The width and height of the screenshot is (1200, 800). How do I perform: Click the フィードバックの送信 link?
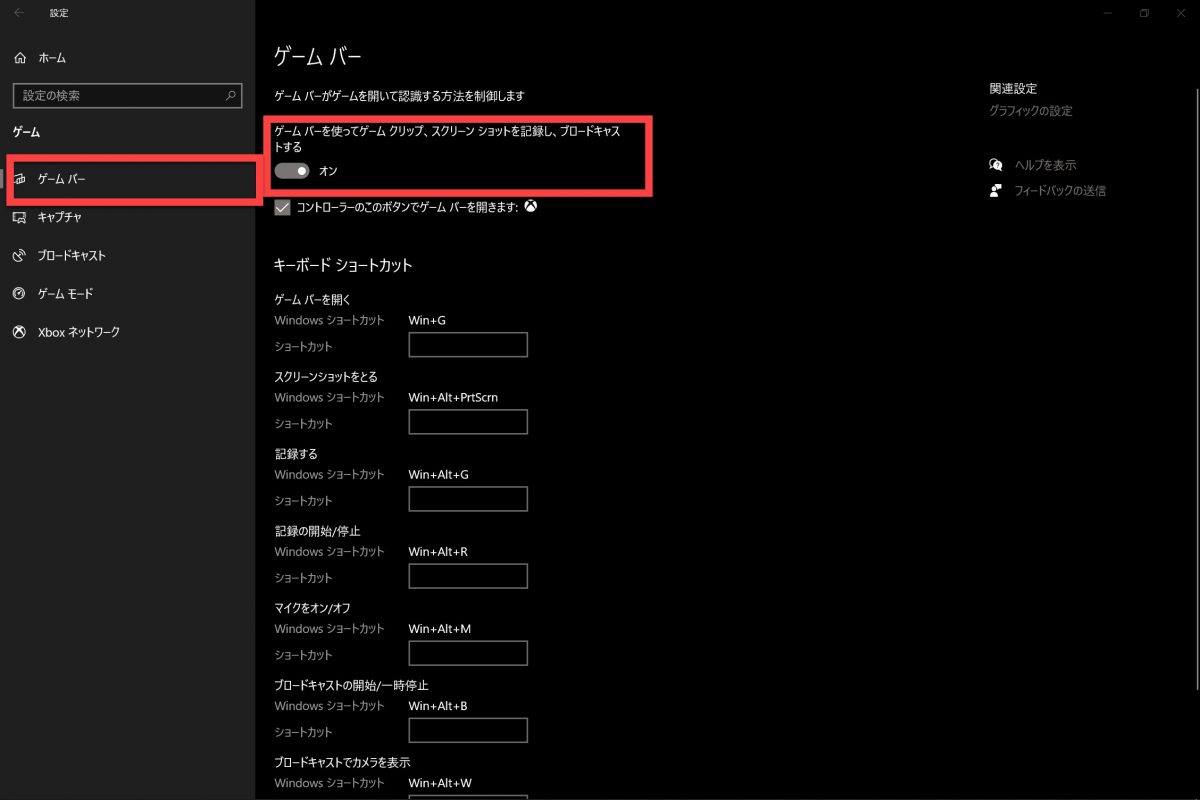pos(1060,191)
